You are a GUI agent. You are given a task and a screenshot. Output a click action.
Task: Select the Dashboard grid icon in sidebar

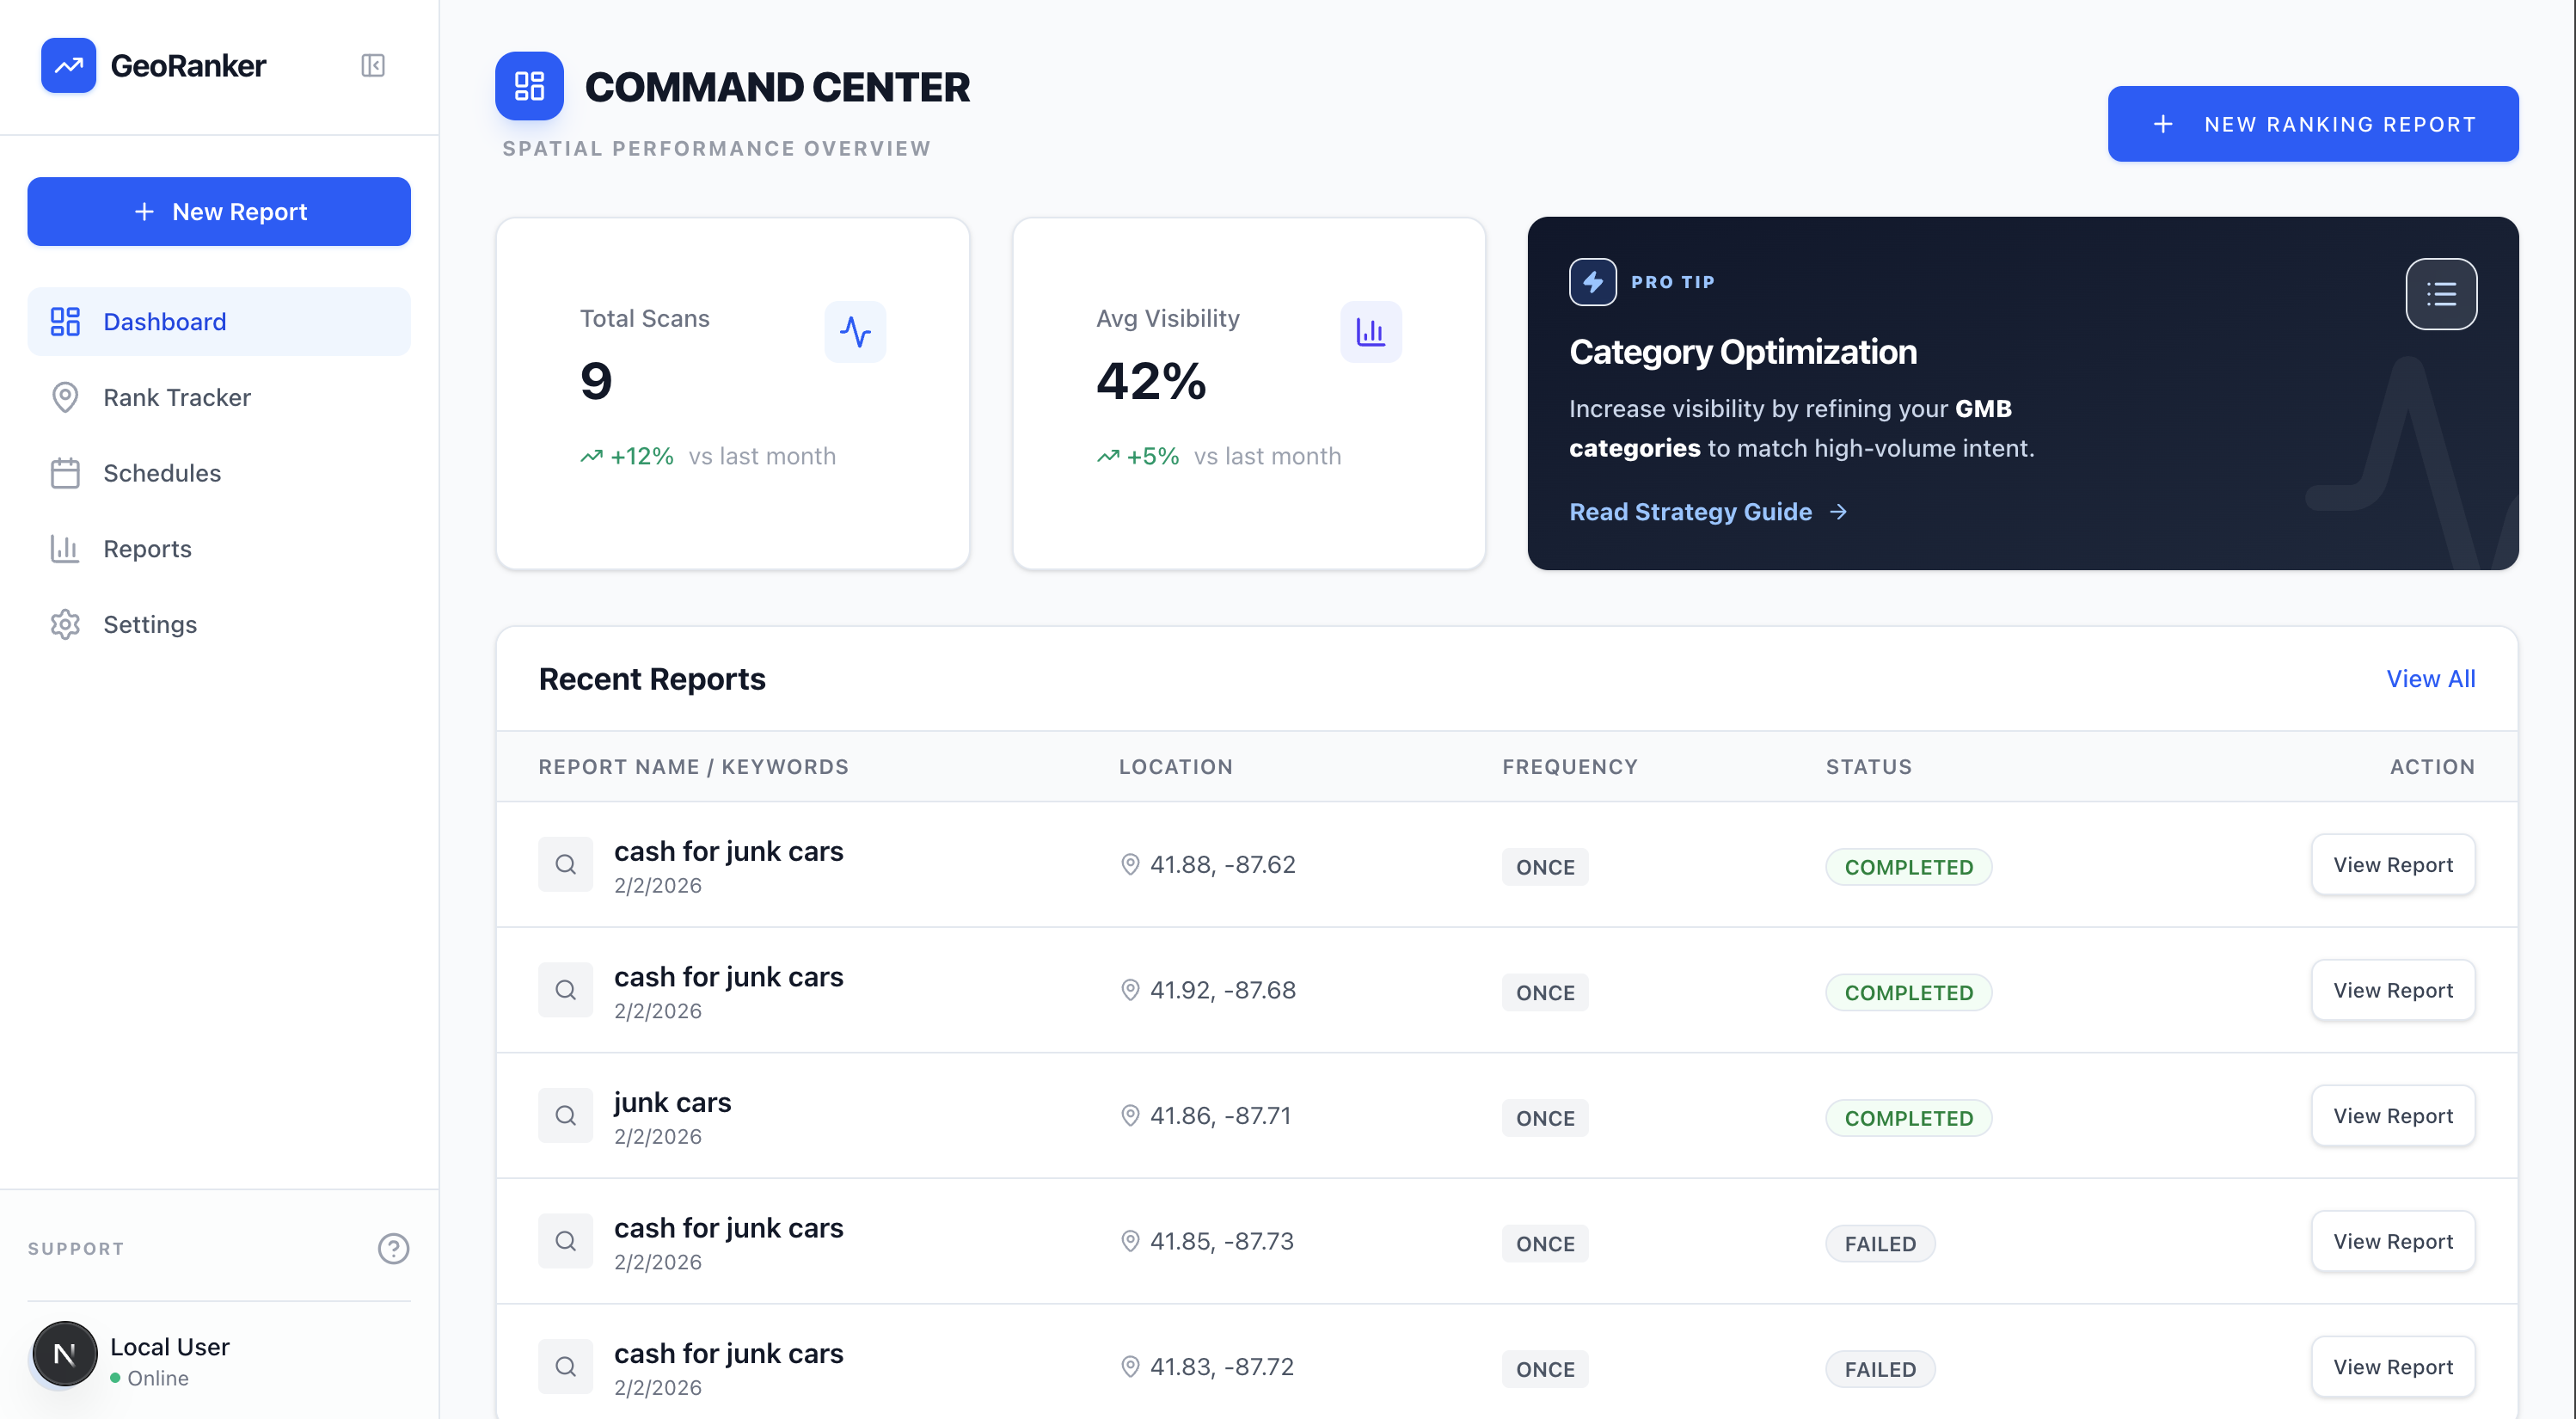tap(65, 321)
